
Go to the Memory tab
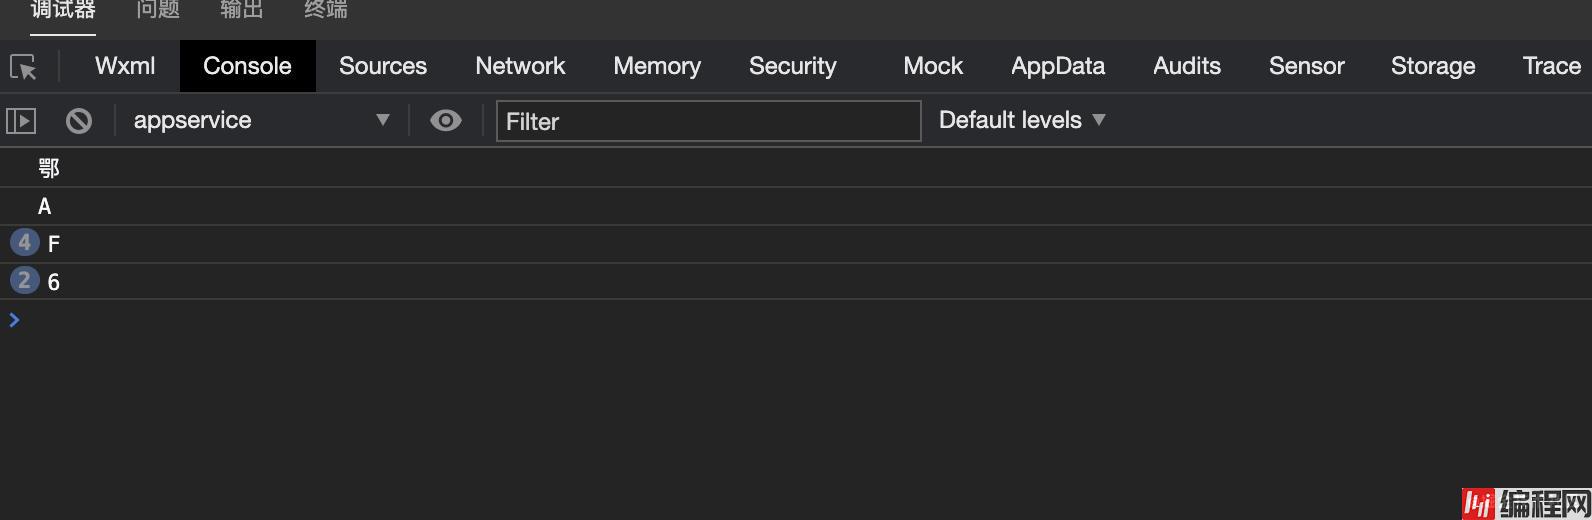coord(657,66)
